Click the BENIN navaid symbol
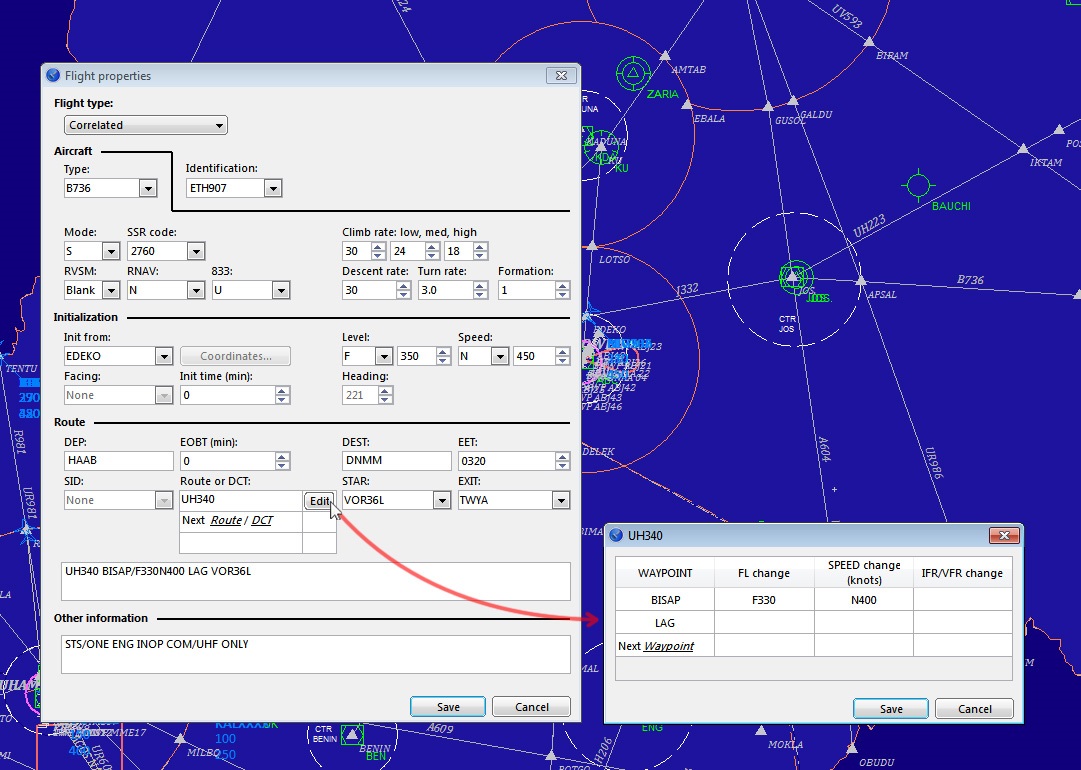The height and width of the screenshot is (770, 1081). [352, 733]
